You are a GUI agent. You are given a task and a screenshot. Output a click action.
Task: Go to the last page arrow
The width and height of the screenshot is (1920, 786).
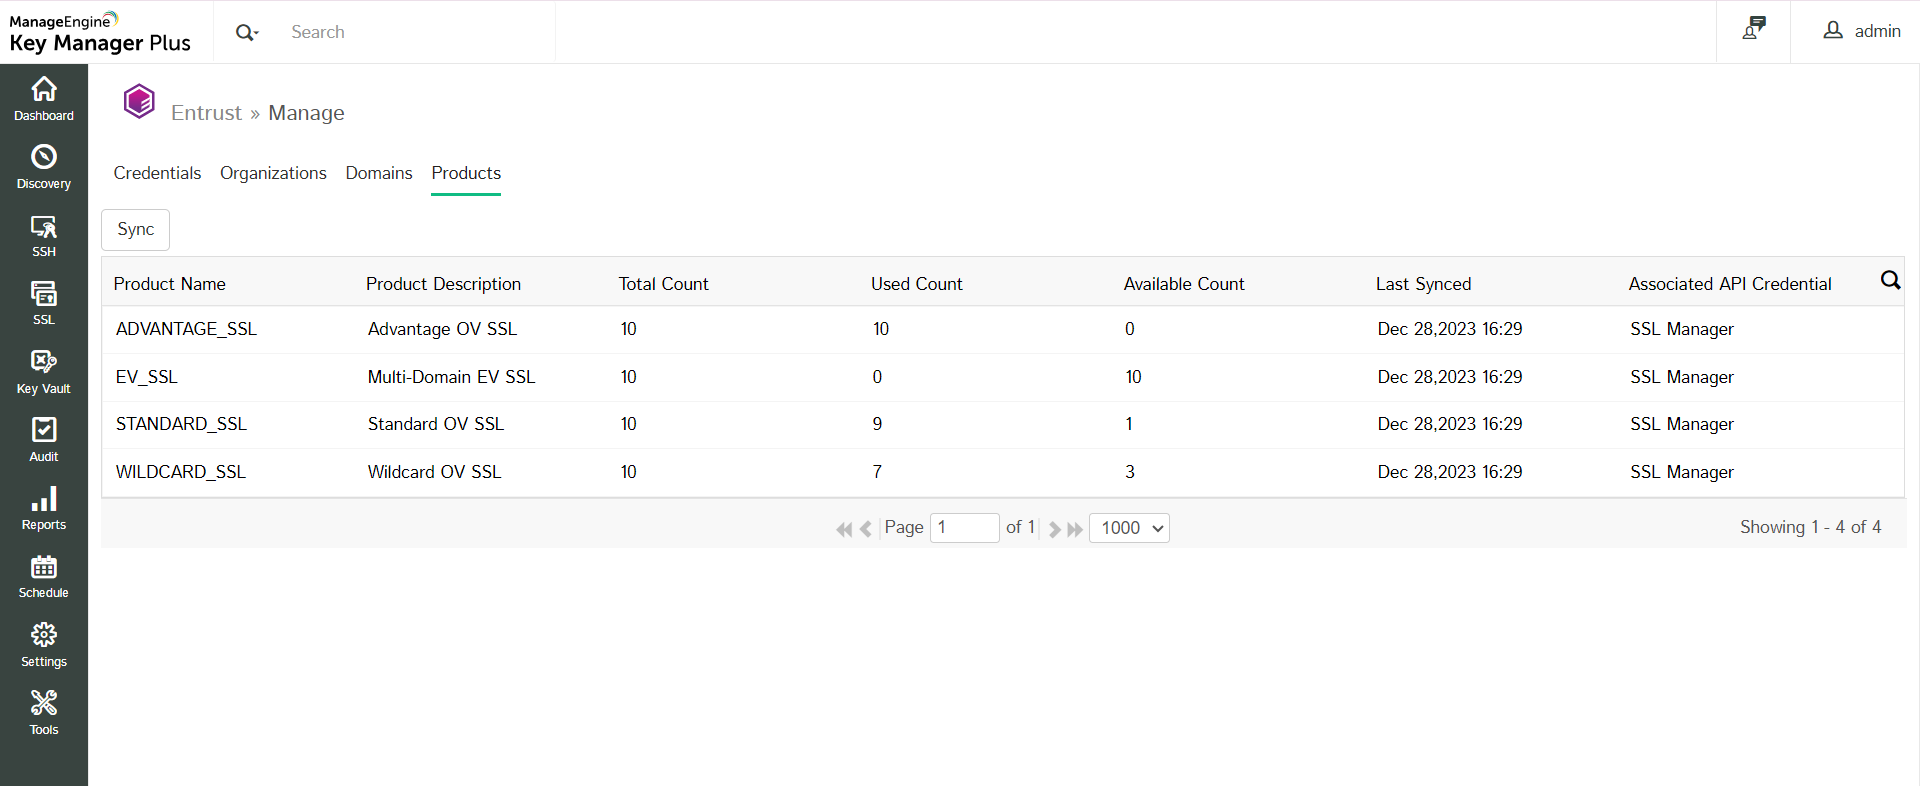pyautogui.click(x=1075, y=529)
